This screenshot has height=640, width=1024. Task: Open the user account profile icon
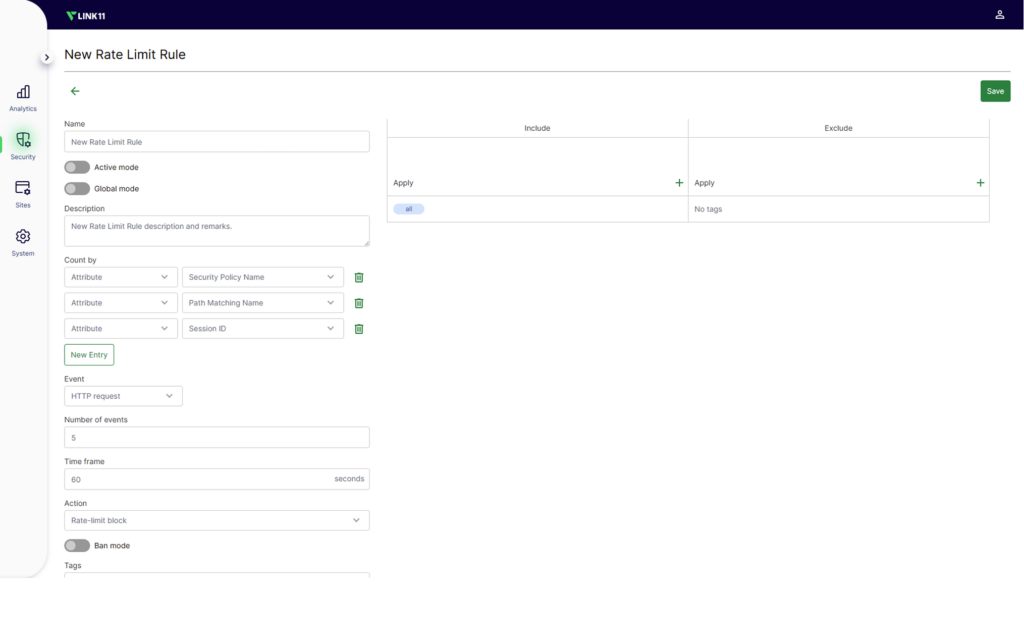999,14
